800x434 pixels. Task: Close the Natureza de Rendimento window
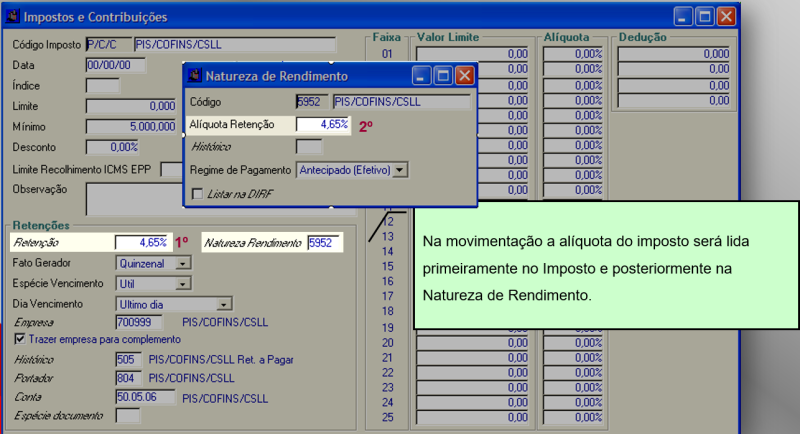[x=465, y=76]
